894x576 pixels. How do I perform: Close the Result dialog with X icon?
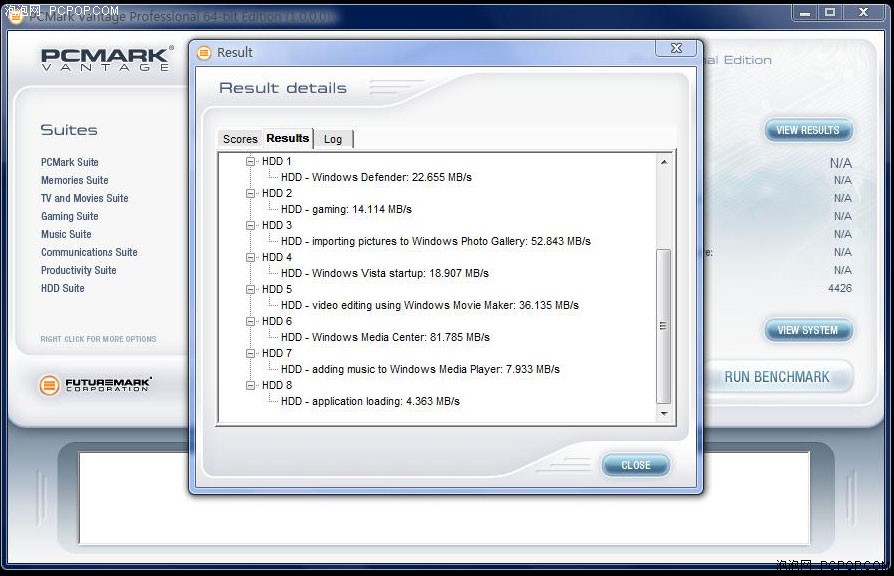point(677,49)
